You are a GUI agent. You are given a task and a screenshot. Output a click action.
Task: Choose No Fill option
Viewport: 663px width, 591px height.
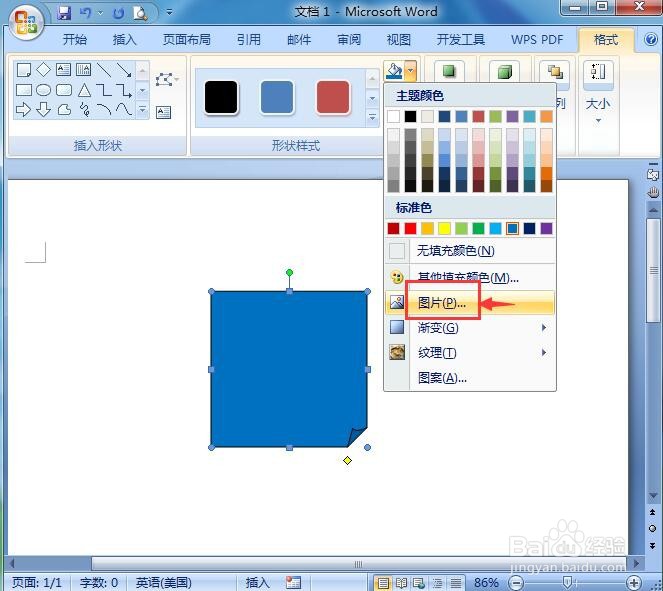(x=469, y=251)
